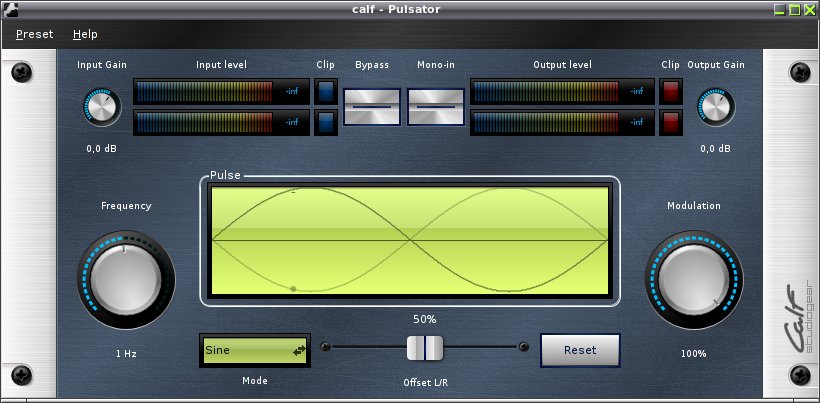Click the Output Gain knob

click(715, 107)
